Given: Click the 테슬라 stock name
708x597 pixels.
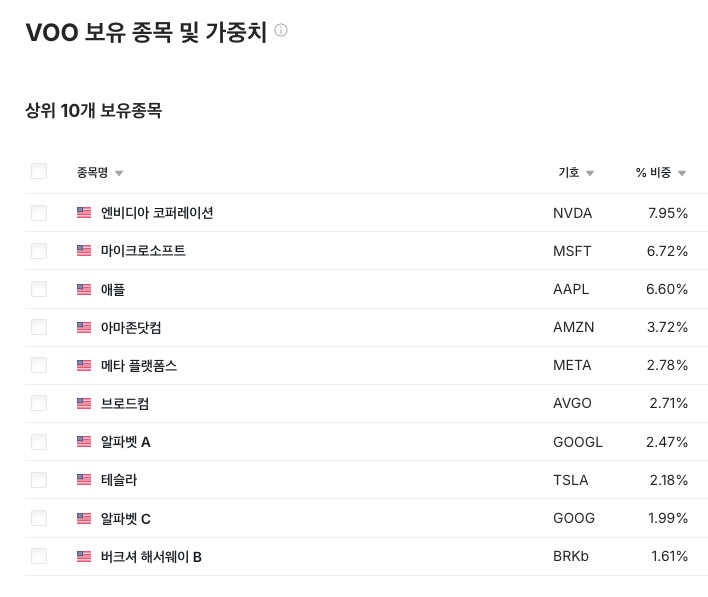Looking at the screenshot, I should pos(119,480).
